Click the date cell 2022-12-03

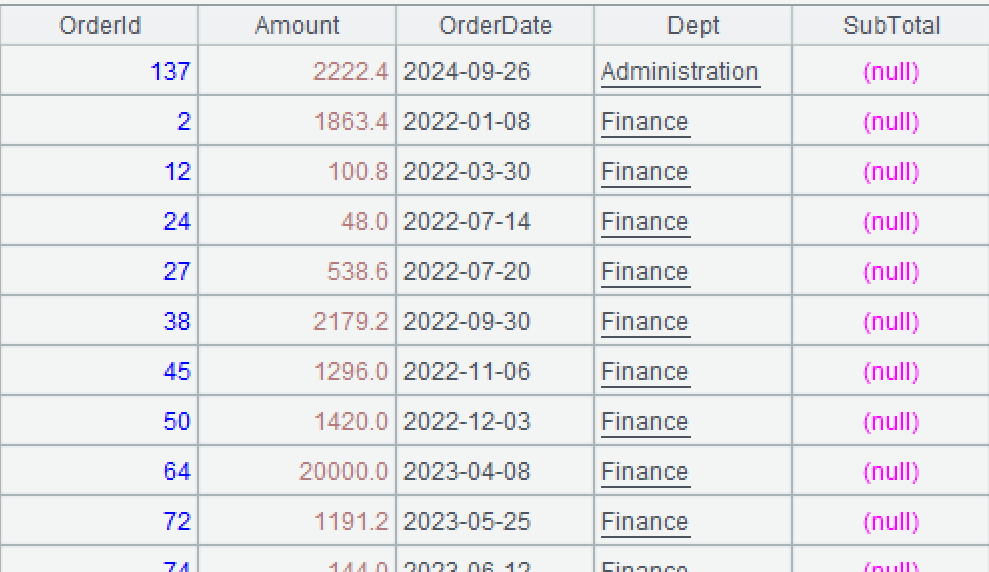pyautogui.click(x=467, y=422)
